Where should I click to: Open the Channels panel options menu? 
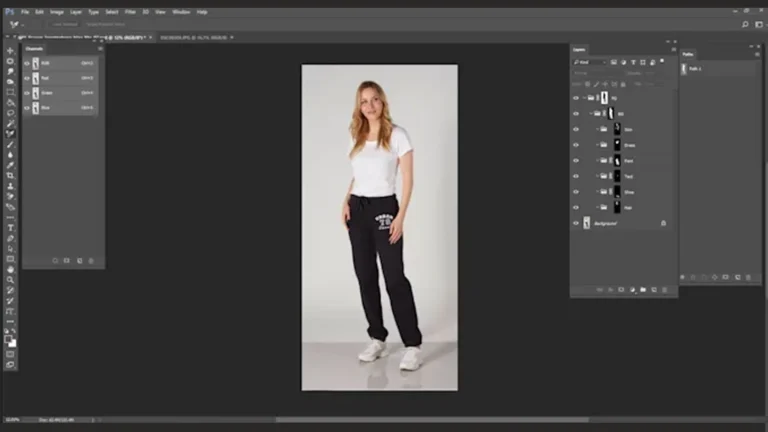tap(100, 48)
